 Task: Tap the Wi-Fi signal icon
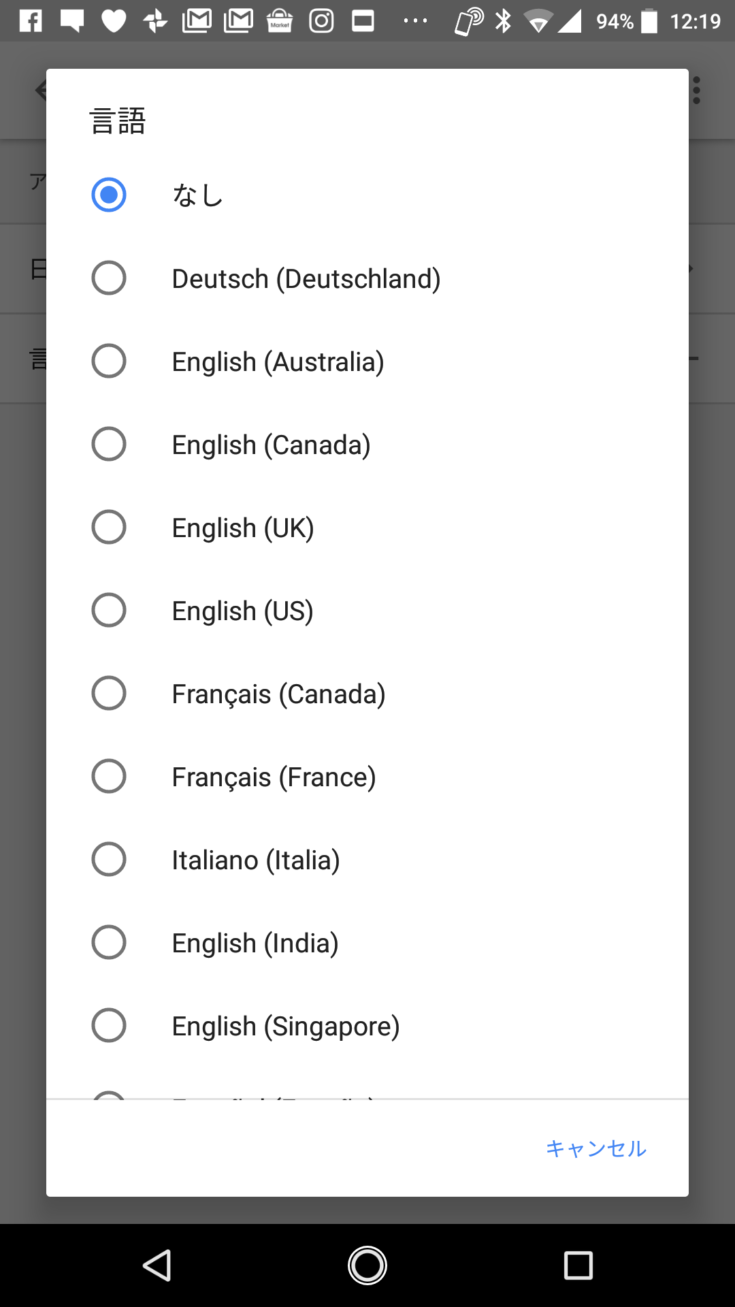539,21
